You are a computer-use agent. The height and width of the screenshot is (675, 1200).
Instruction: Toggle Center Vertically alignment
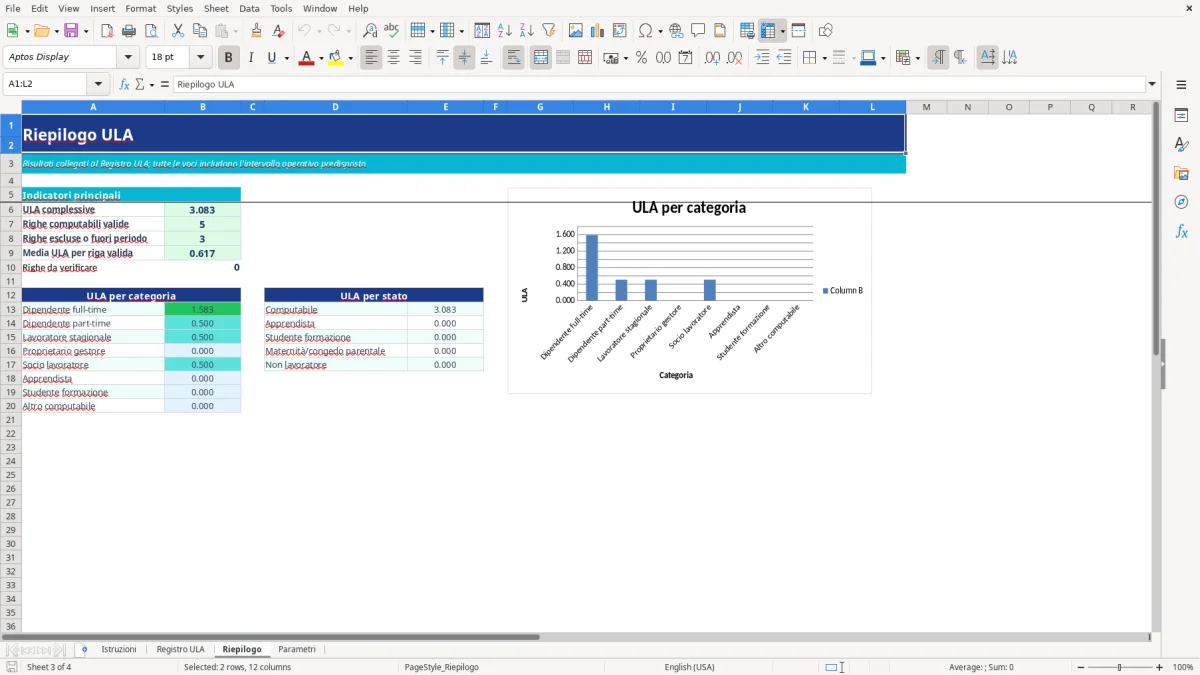[464, 57]
